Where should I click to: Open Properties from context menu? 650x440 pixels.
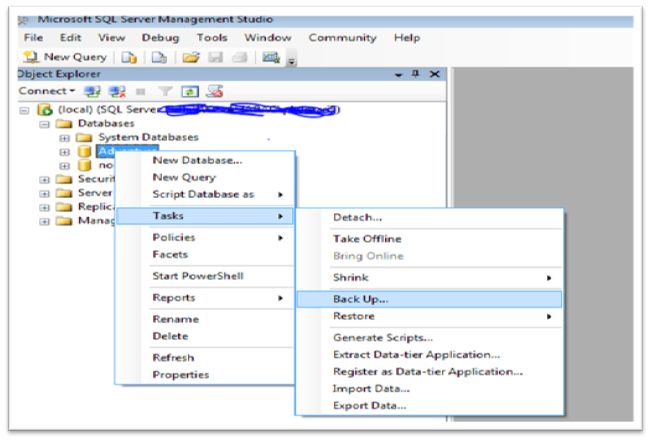pyautogui.click(x=181, y=374)
